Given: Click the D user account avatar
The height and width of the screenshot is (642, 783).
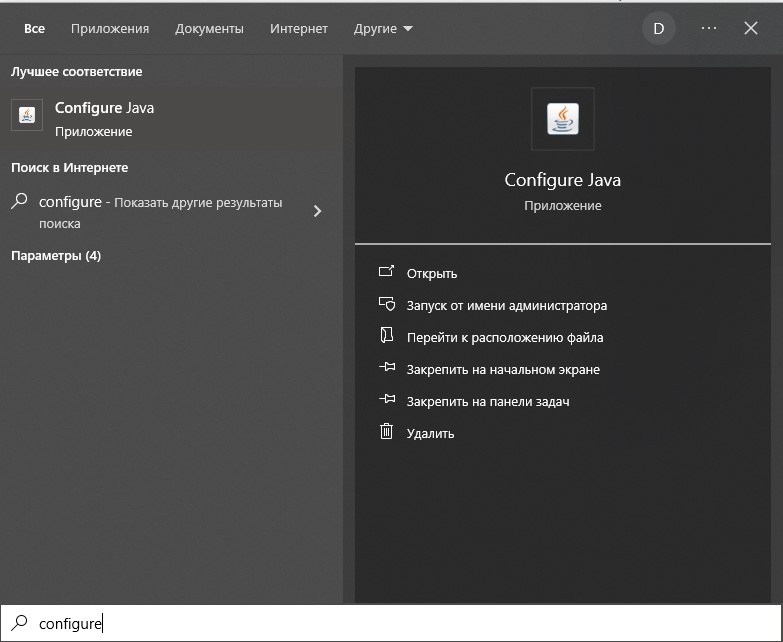Looking at the screenshot, I should click(659, 28).
